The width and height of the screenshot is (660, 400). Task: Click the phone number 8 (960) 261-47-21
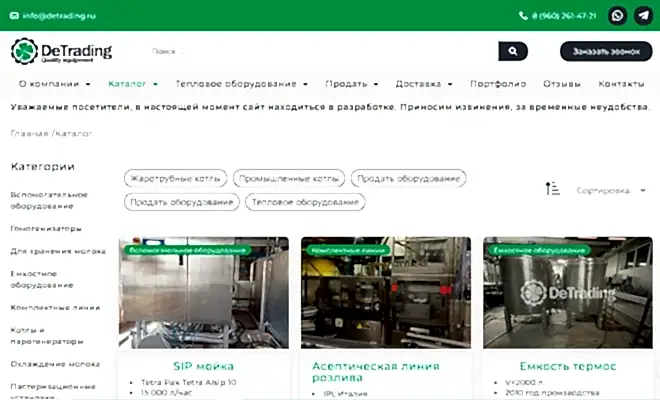pyautogui.click(x=564, y=16)
